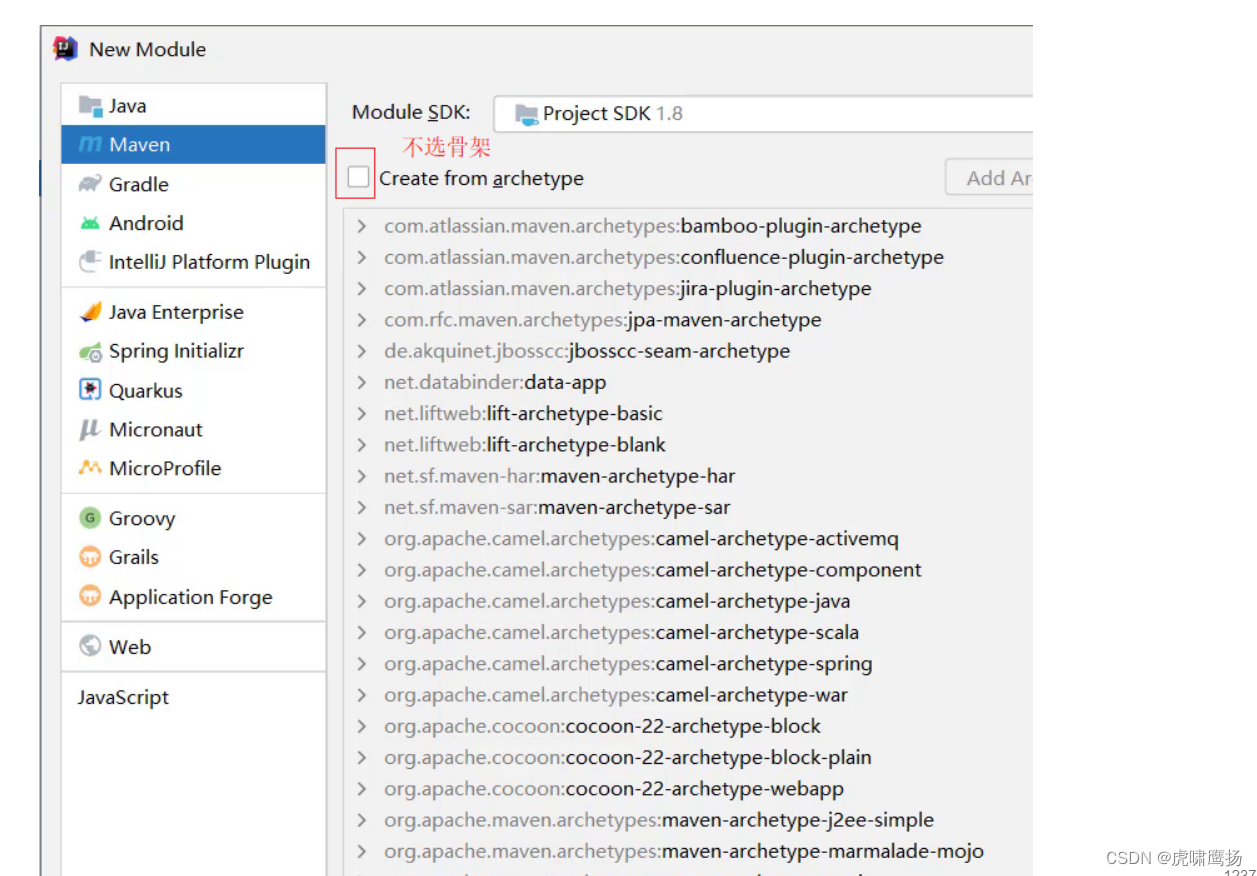The height and width of the screenshot is (876, 1257).
Task: Select Maven in the module list
Action: (194, 145)
